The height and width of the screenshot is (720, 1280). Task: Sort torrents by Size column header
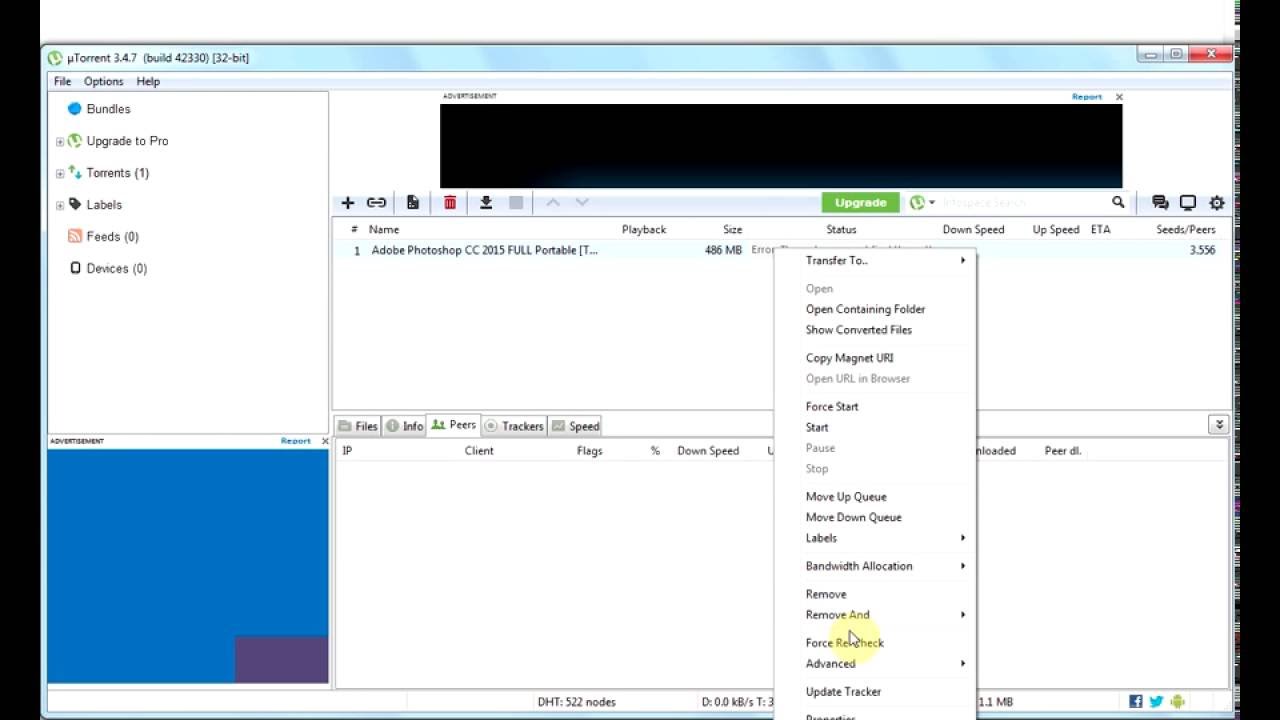[733, 230]
